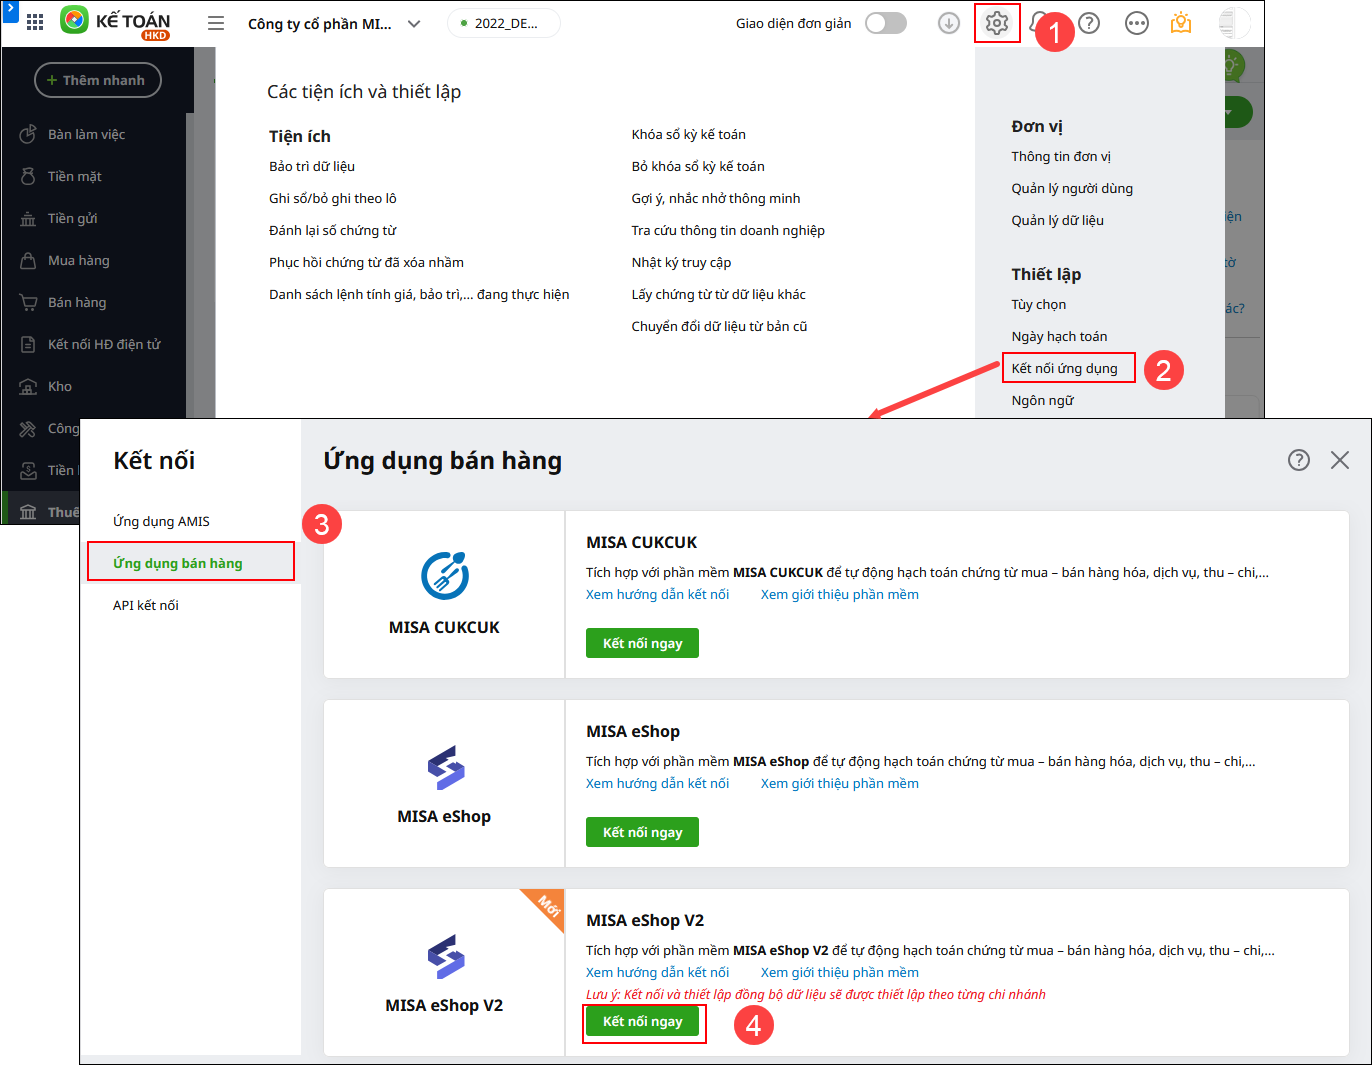The height and width of the screenshot is (1065, 1372).
Task: Open Thông tin đơn vị
Action: click(x=1061, y=156)
